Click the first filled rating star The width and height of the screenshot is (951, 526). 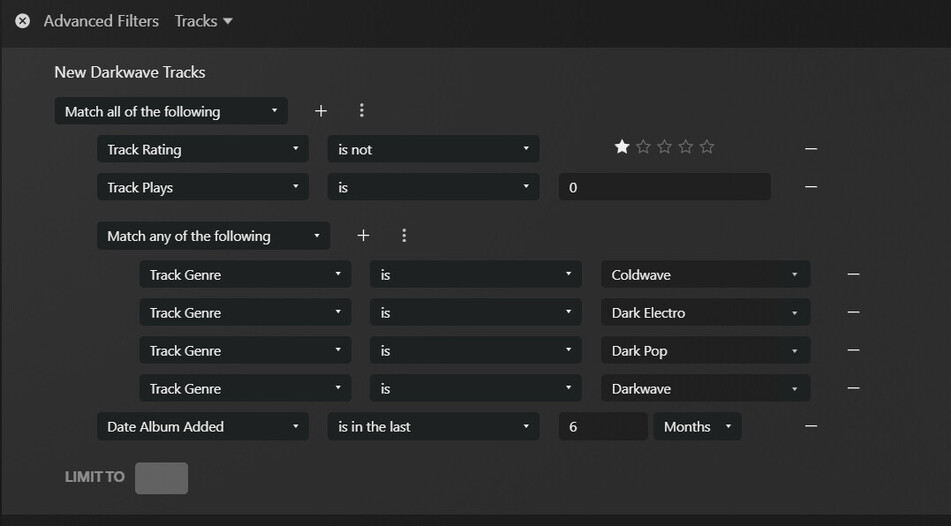622,147
